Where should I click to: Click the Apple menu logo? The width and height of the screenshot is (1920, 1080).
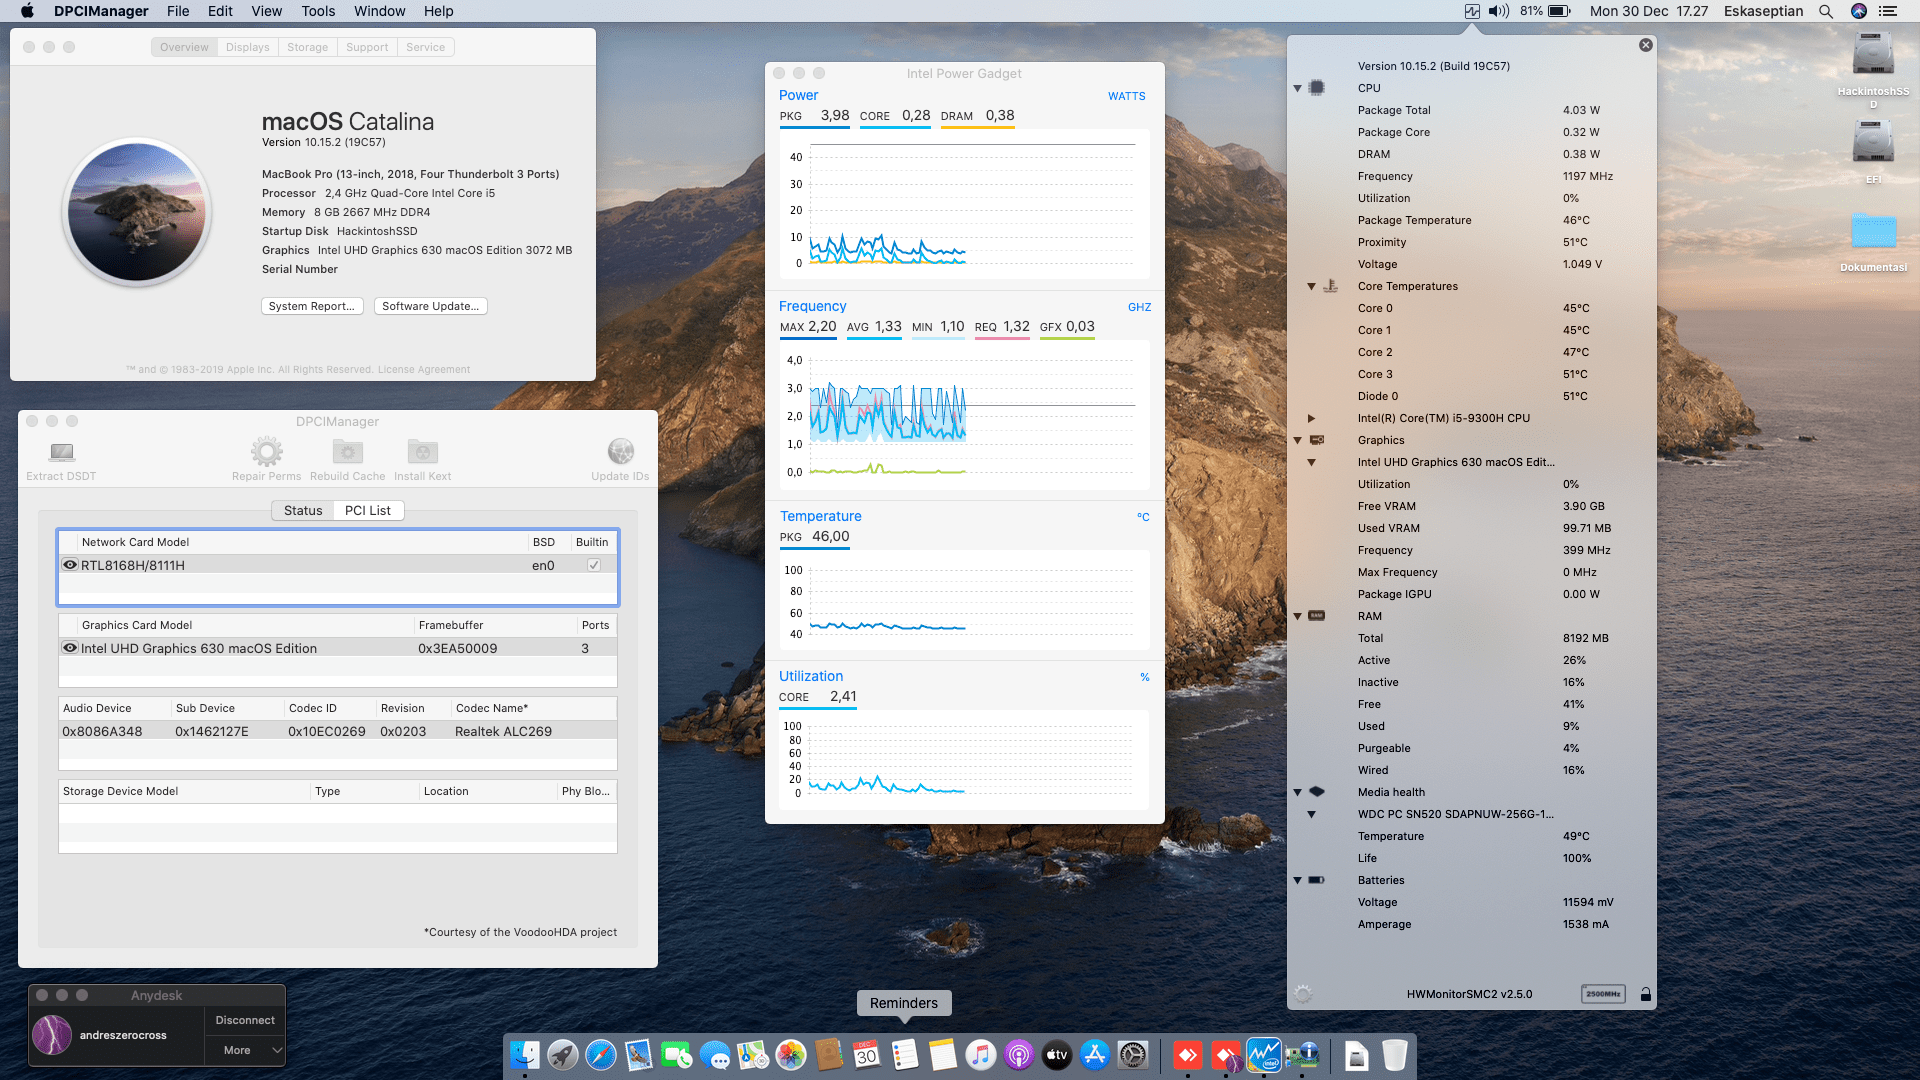coord(27,11)
